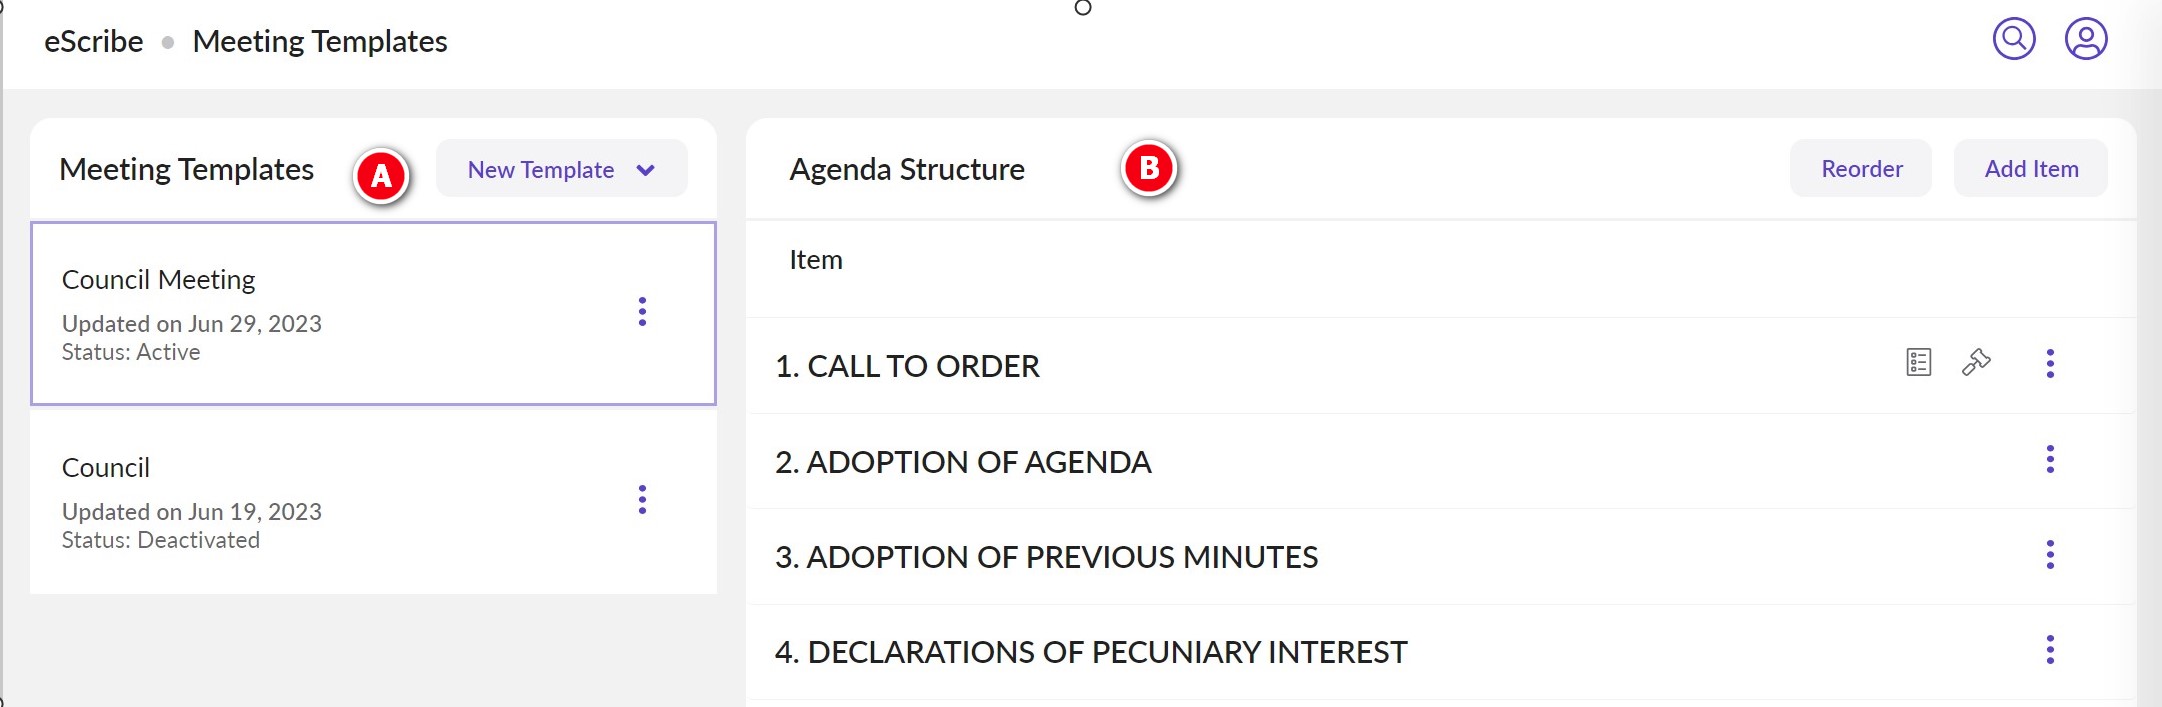
Task: Expand the New Template dropdown
Action: click(541, 169)
